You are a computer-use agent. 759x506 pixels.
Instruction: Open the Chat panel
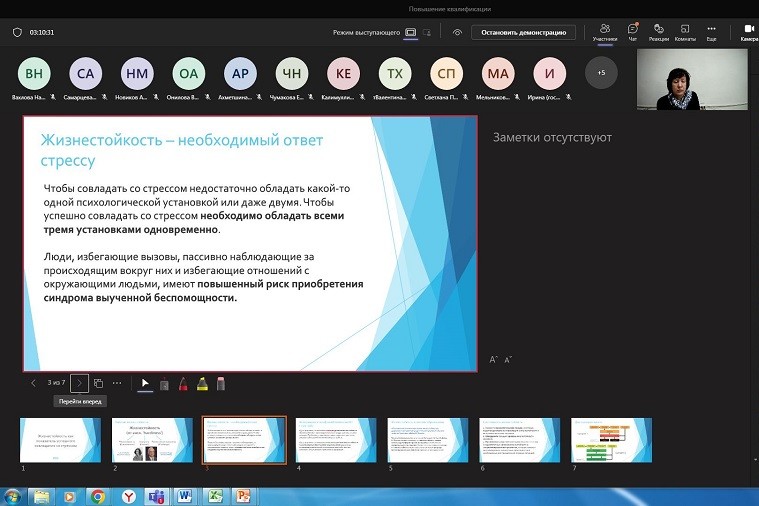pyautogui.click(x=632, y=32)
